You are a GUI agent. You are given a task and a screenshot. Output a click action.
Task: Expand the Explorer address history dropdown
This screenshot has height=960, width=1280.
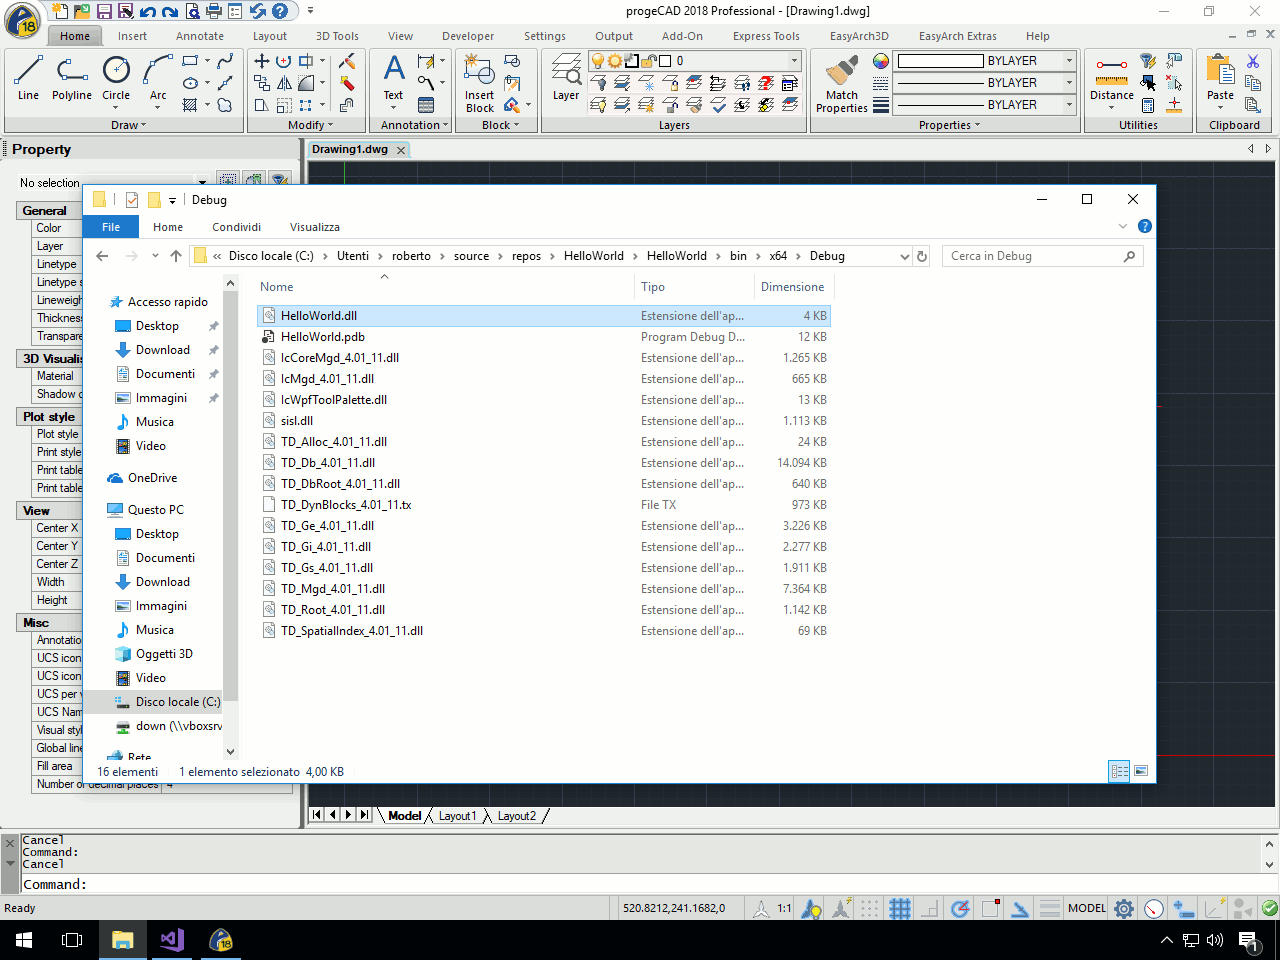point(905,256)
